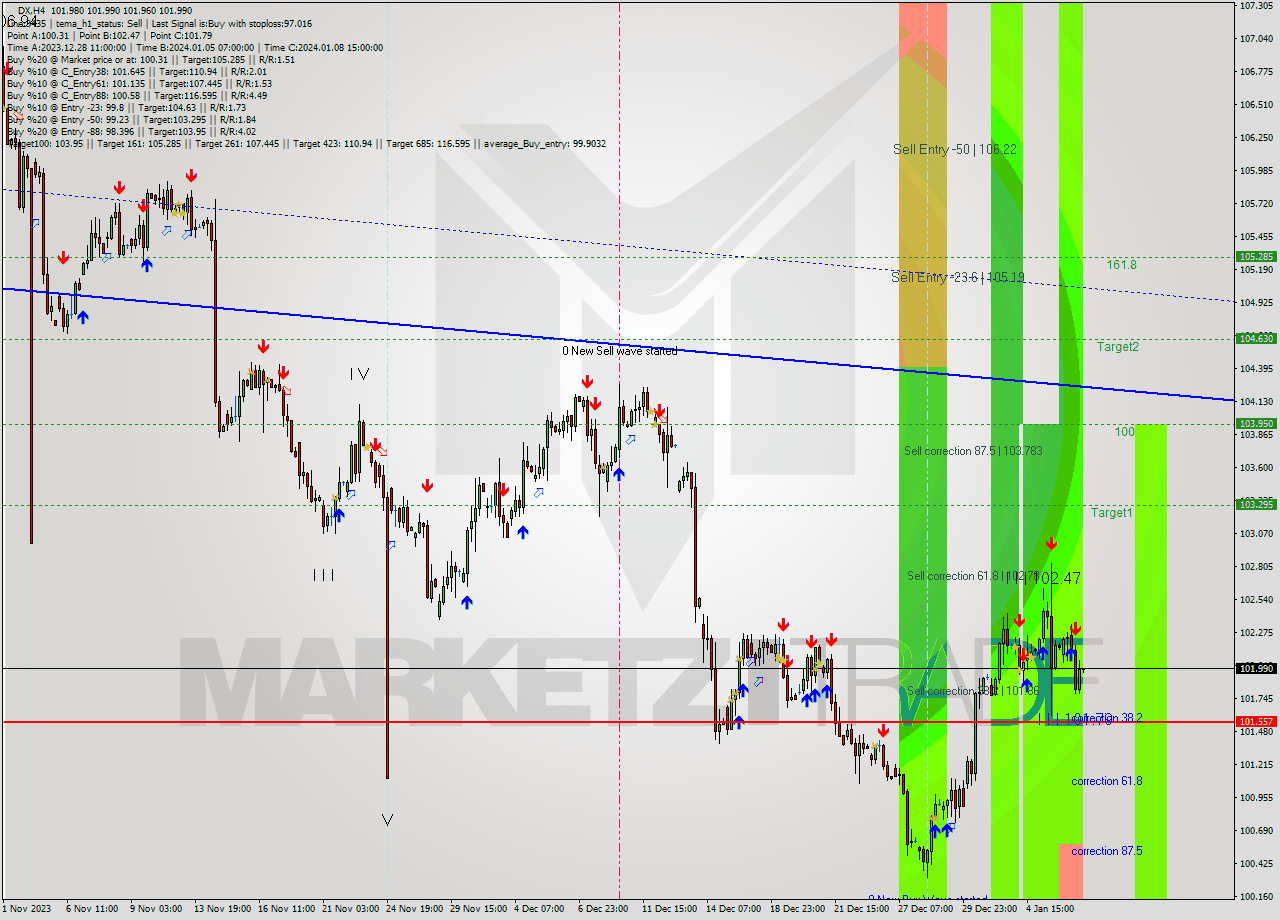This screenshot has width=1280, height=920.
Task: Click the green 105.285 price tag
Action: click(1256, 257)
